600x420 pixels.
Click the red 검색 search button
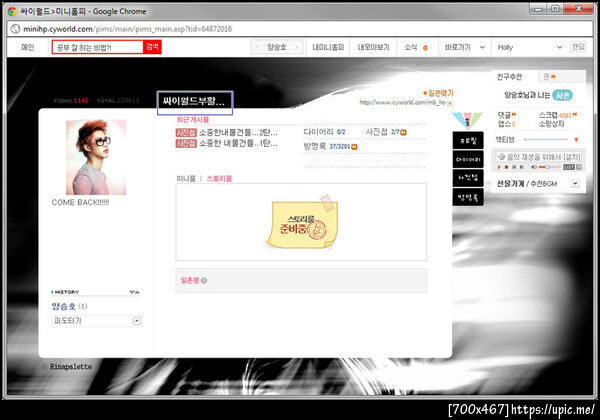point(152,47)
